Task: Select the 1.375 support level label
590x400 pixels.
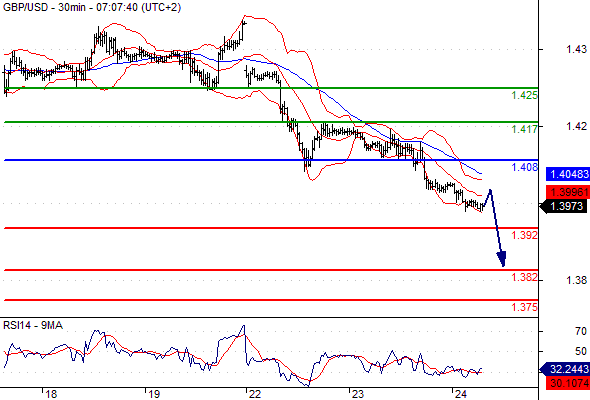Action: 525,307
